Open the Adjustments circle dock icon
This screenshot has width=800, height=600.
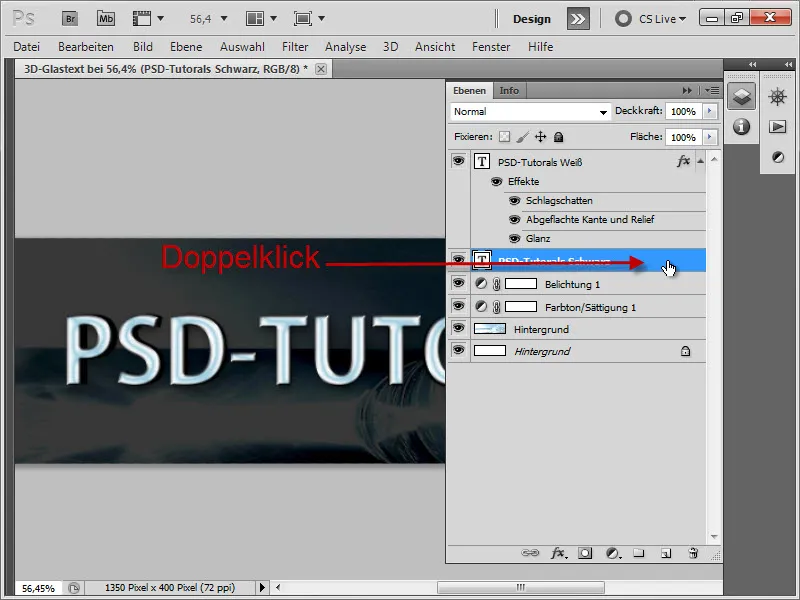pyautogui.click(x=778, y=157)
